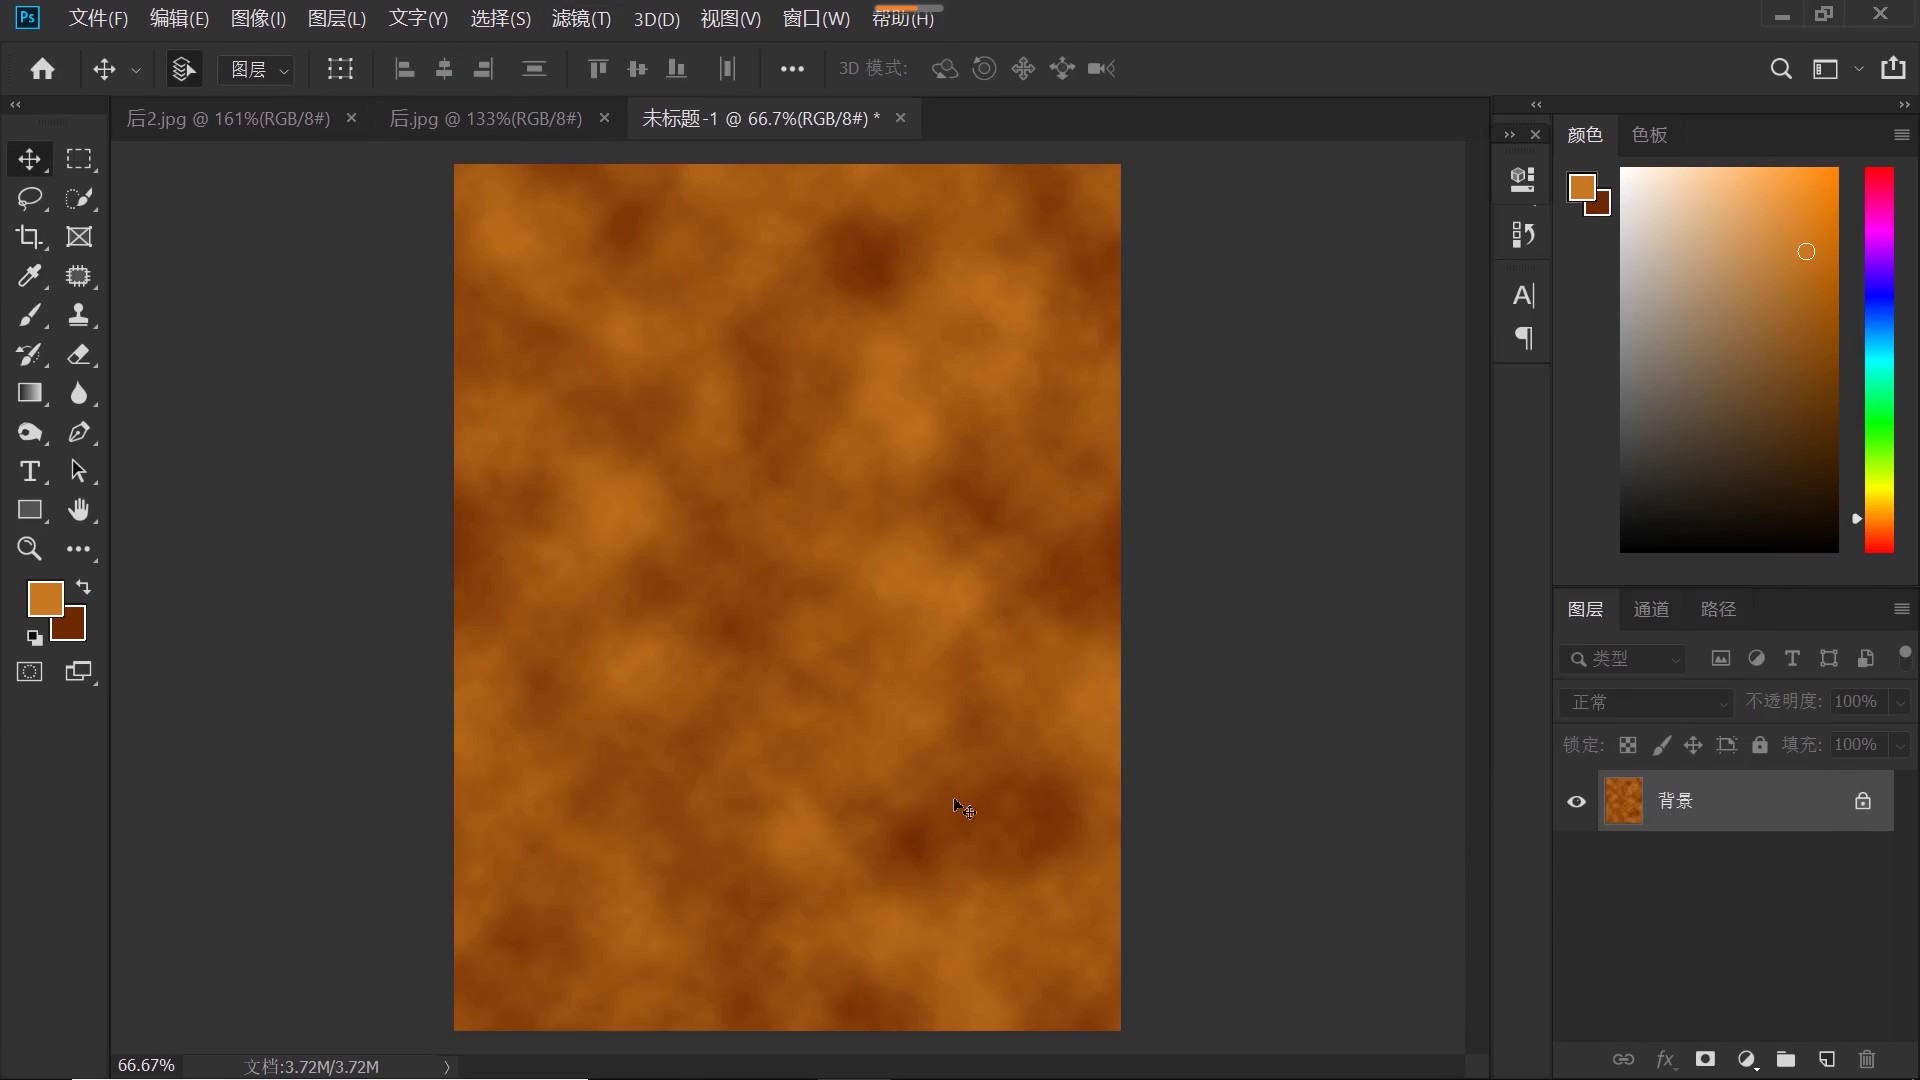Select the Horizontal Type tool
This screenshot has width=1920, height=1080.
pyautogui.click(x=29, y=472)
